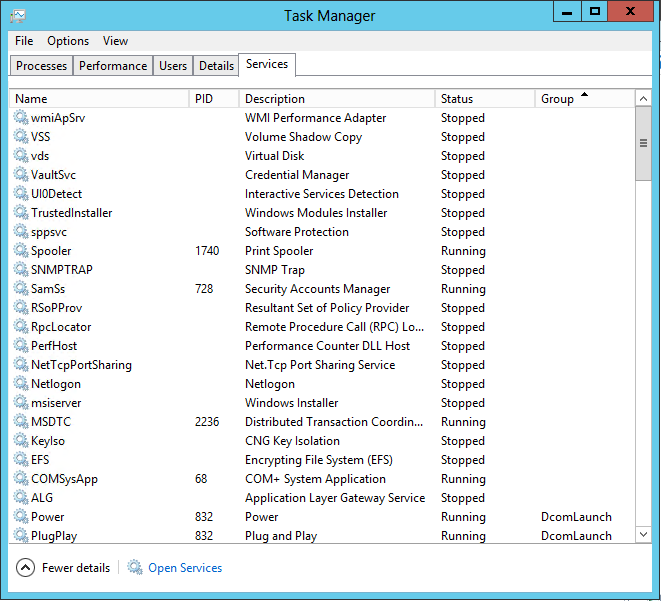Click PID value 1740
The width and height of the screenshot is (661, 601).
coord(207,251)
